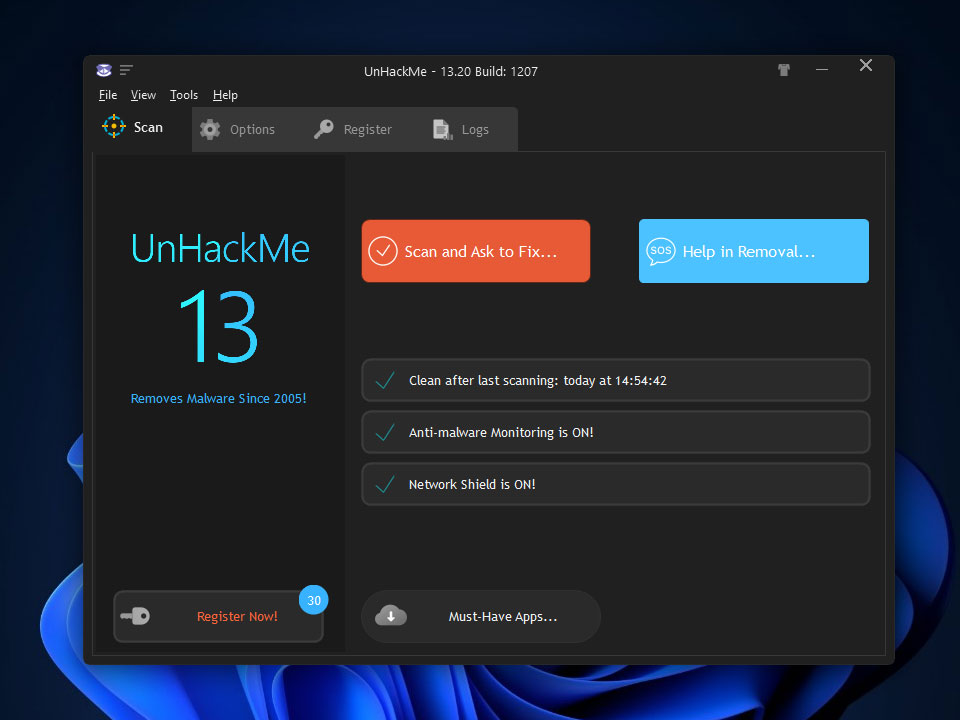Click the Register Now link
This screenshot has height=720, width=960.
[237, 616]
